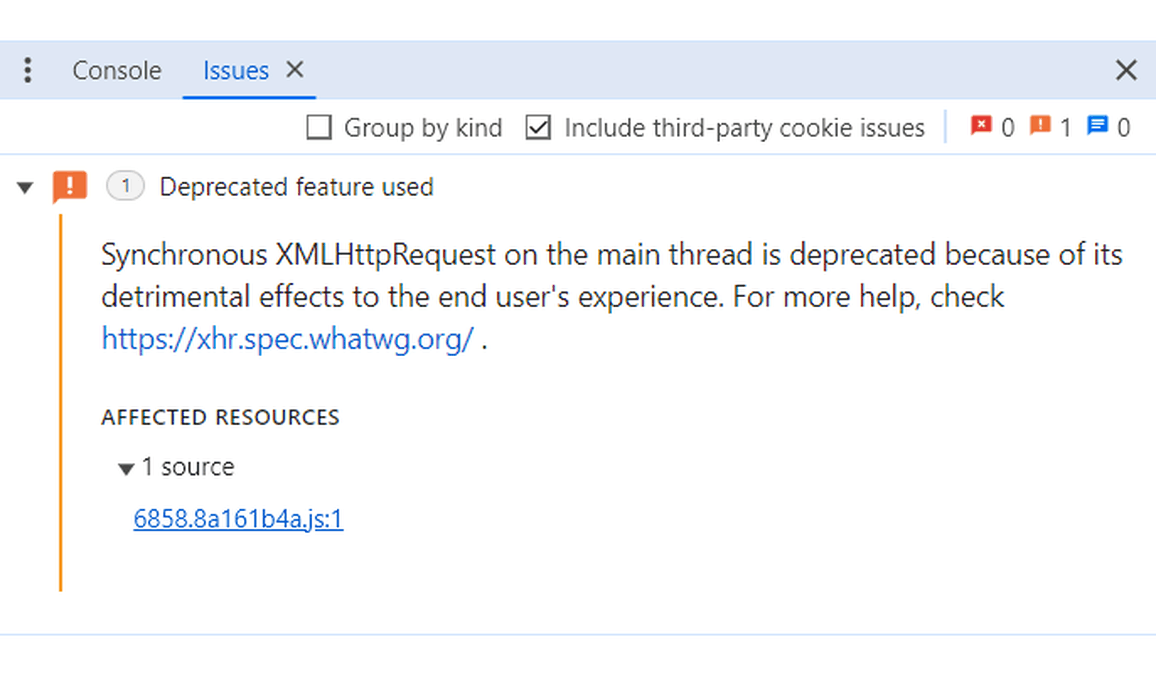
Task: Open the drawer kebab menu
Action: pyautogui.click(x=28, y=70)
